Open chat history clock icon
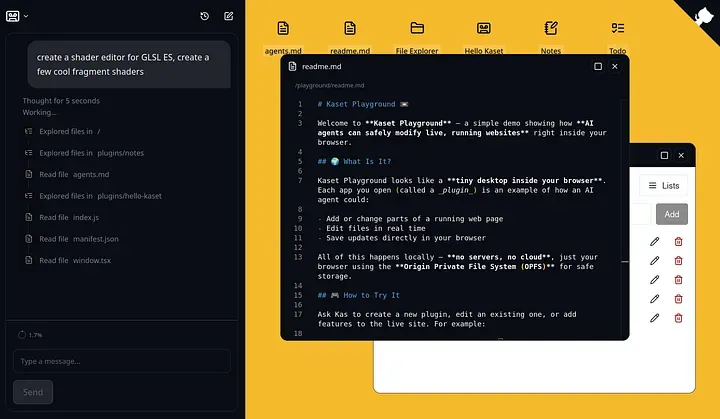This screenshot has width=720, height=419. [x=205, y=16]
